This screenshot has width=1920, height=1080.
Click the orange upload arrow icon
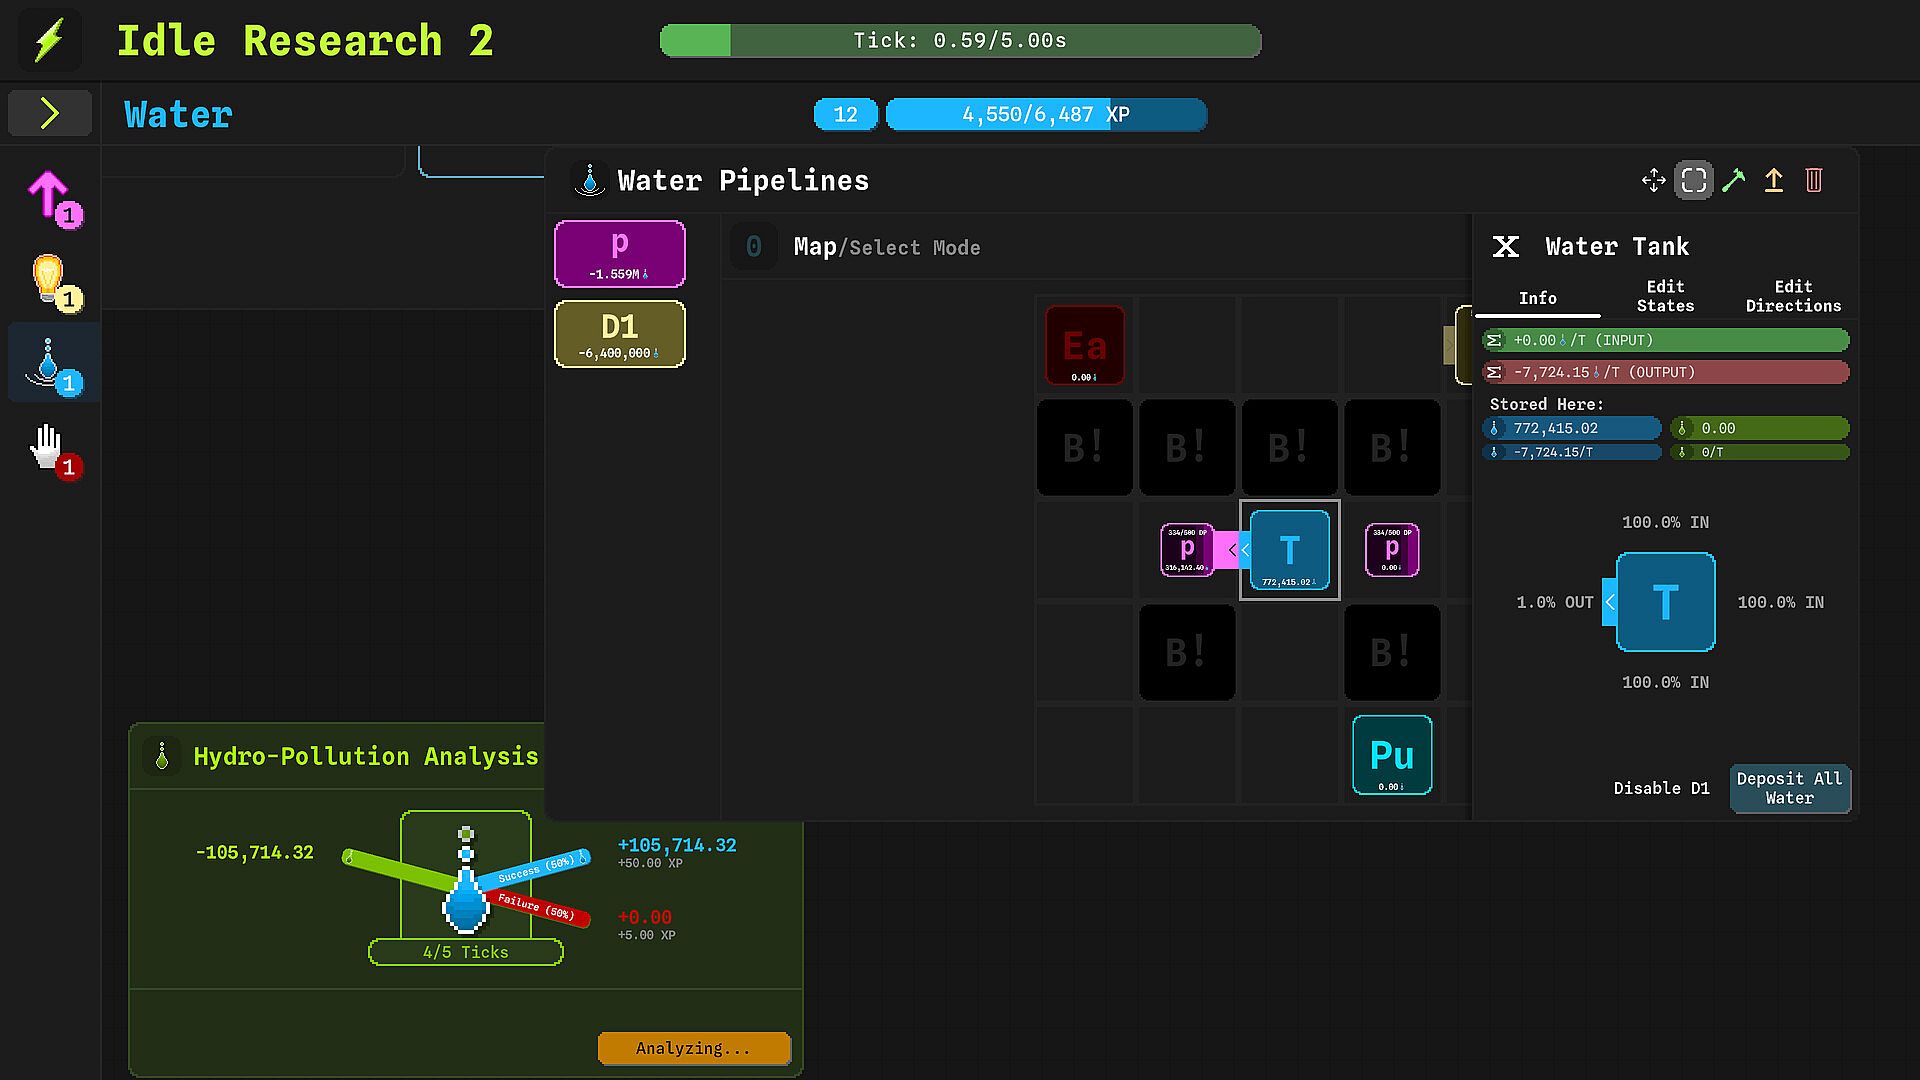1773,180
